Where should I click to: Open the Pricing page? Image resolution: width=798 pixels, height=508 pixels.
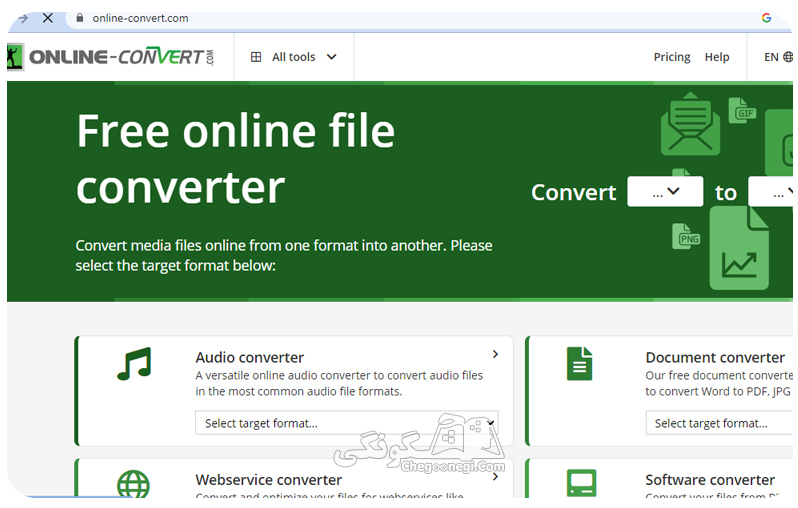(x=672, y=57)
